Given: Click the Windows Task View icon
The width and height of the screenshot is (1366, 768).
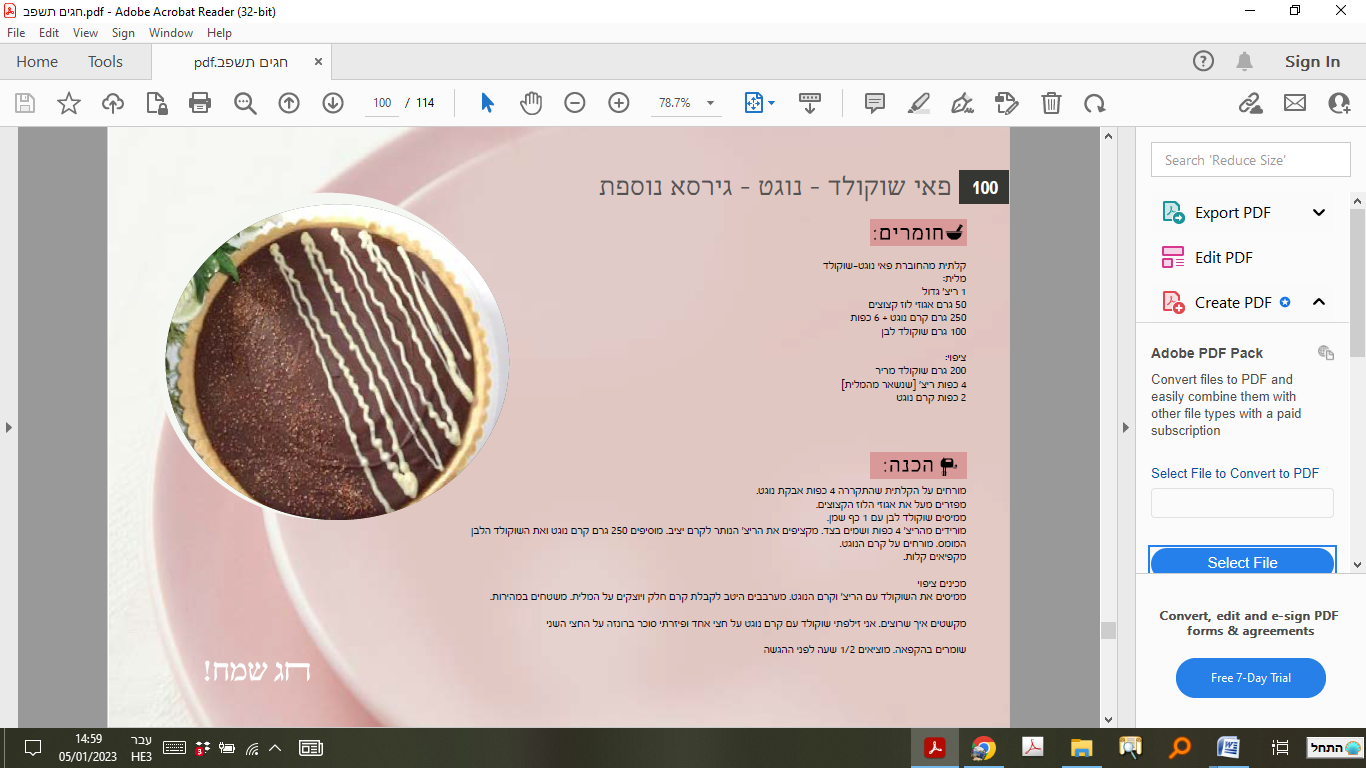Looking at the screenshot, I should 1279,748.
